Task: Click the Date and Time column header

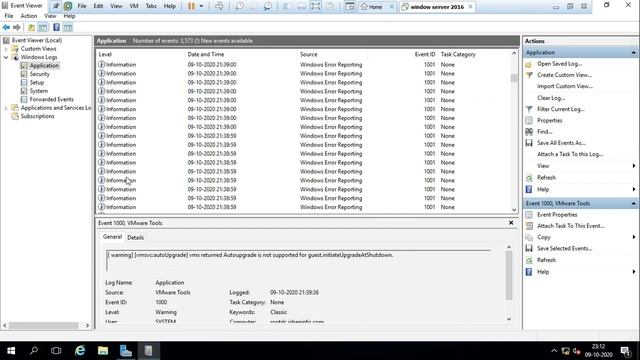Action: coord(206,54)
